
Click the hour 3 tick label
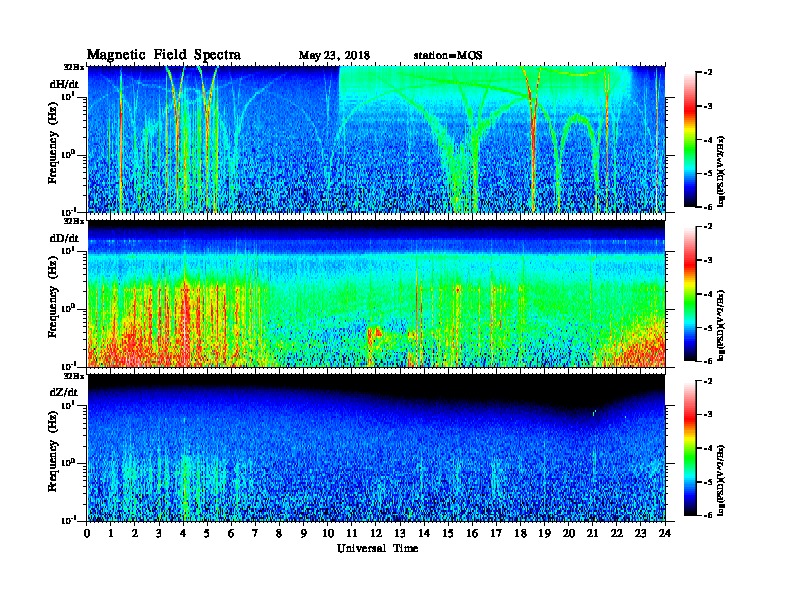159,534
